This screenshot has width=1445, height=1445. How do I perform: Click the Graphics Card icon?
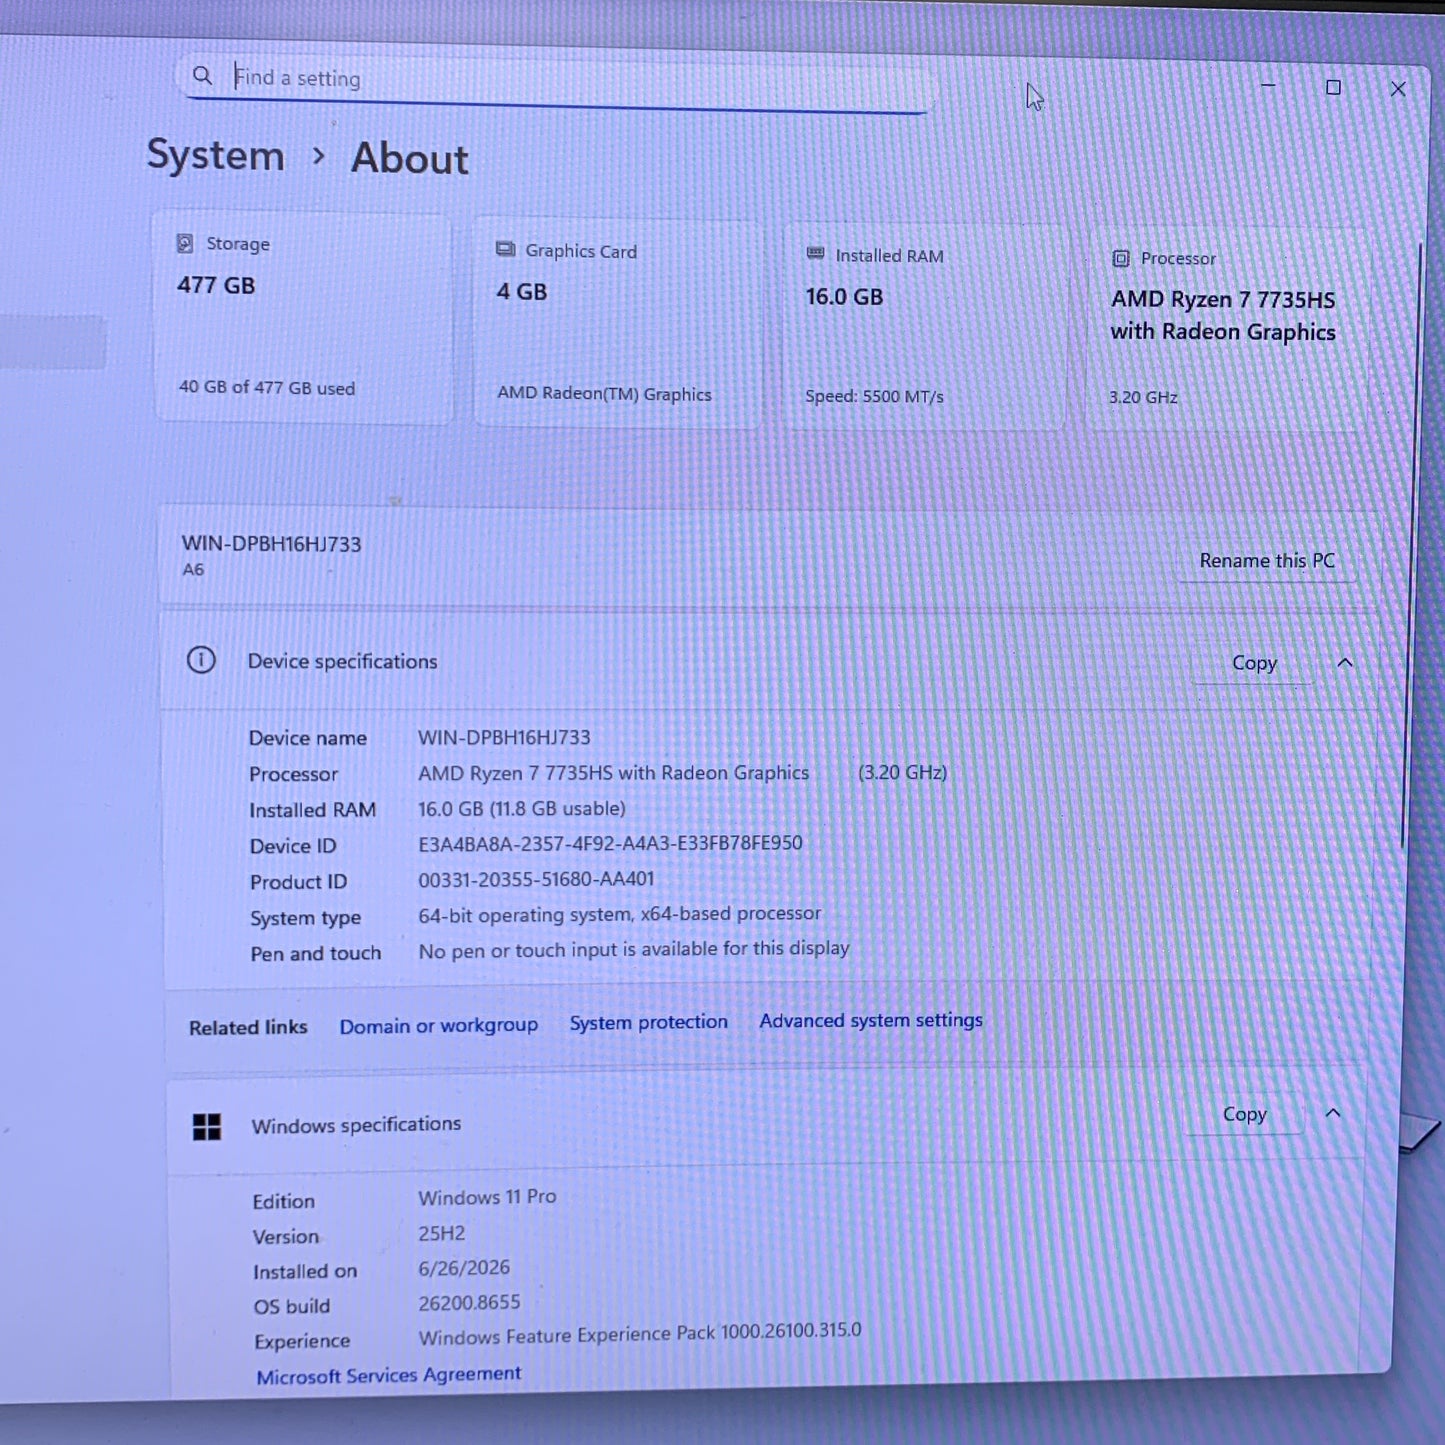click(506, 249)
